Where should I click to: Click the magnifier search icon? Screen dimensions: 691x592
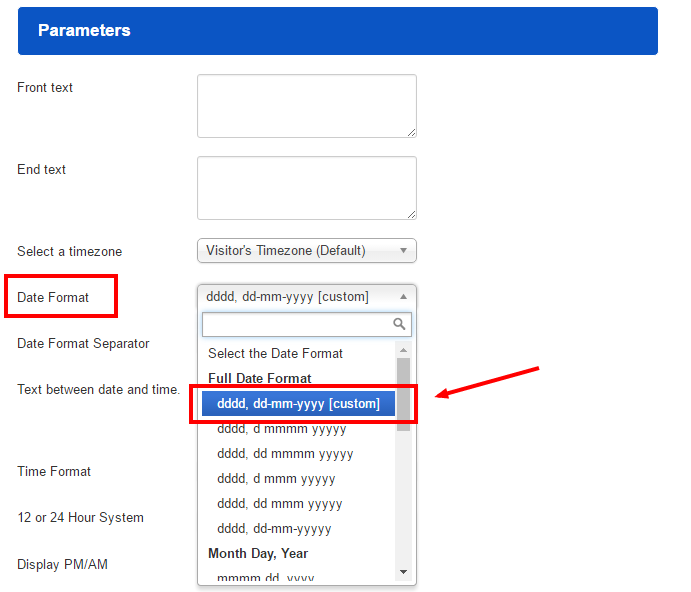point(399,324)
